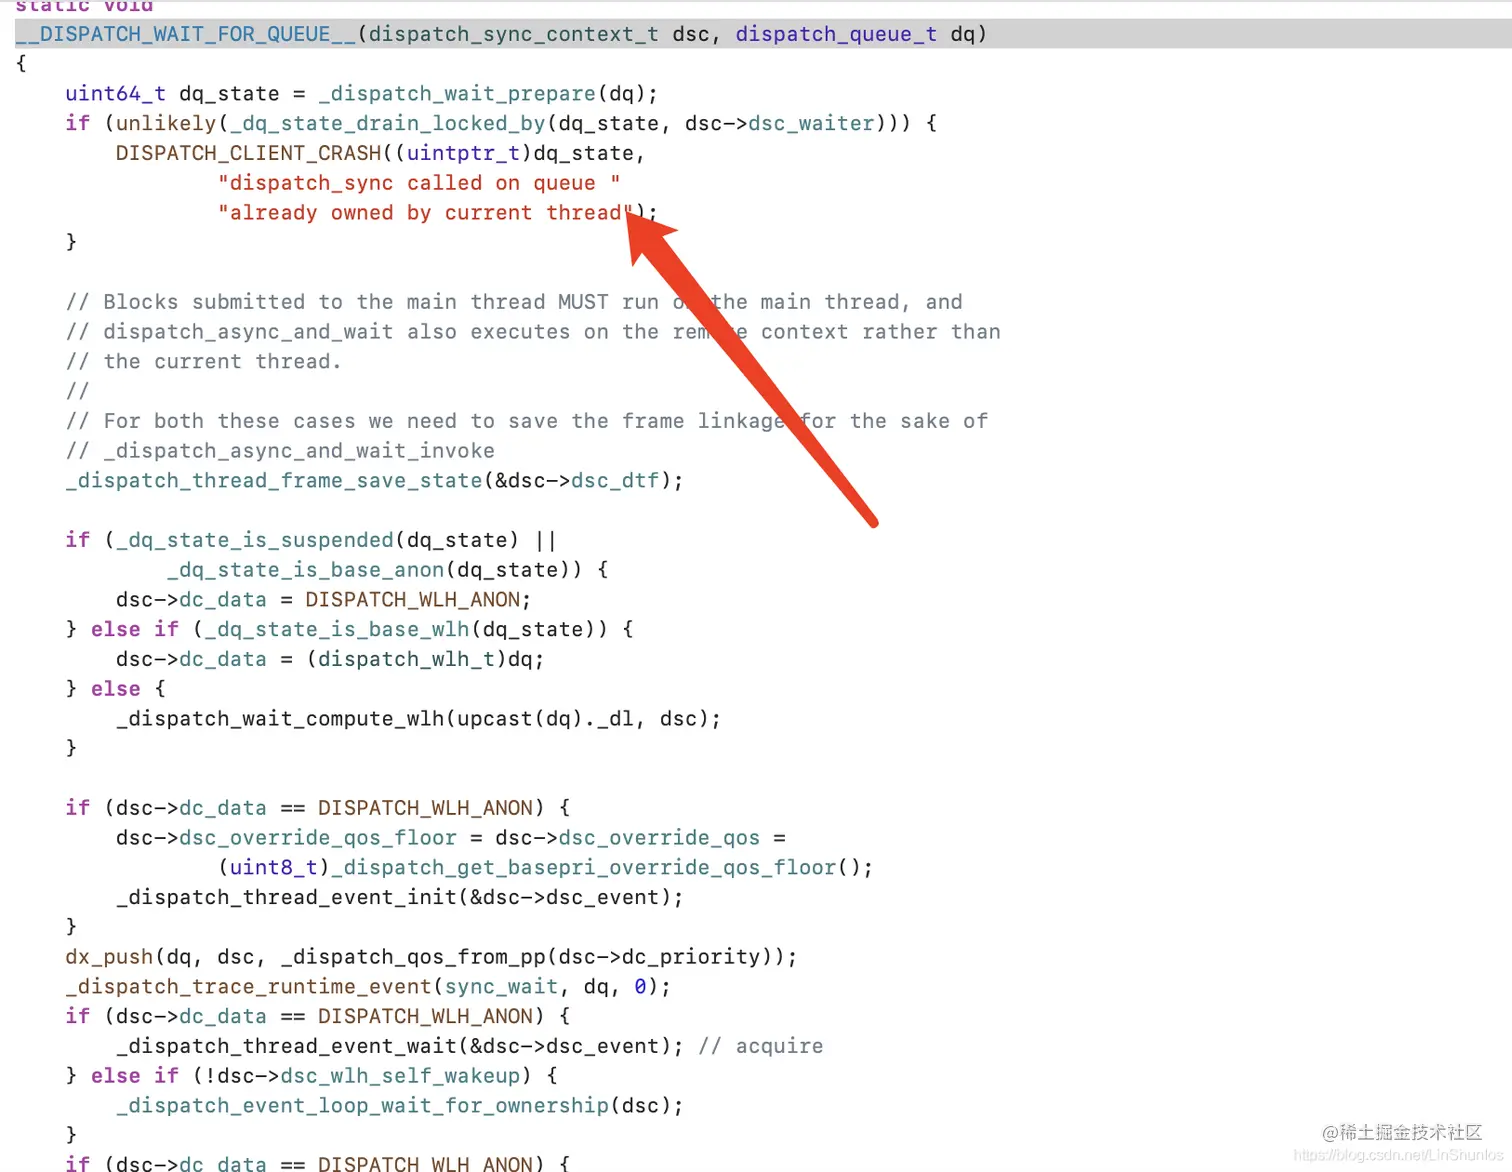Viewport: 1512px width, 1172px height.
Task: Click dispatch_sync_context_t parameter type
Action: point(514,34)
